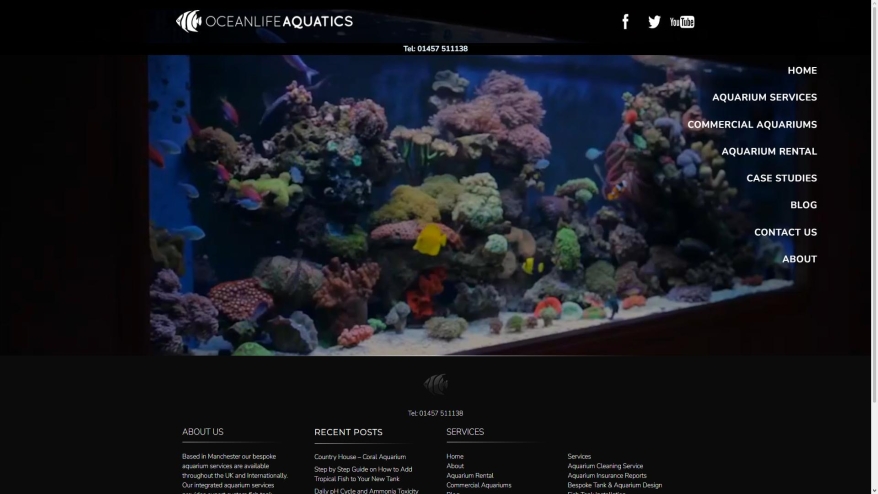Go to the HOME menu item
878x494 pixels.
[802, 71]
